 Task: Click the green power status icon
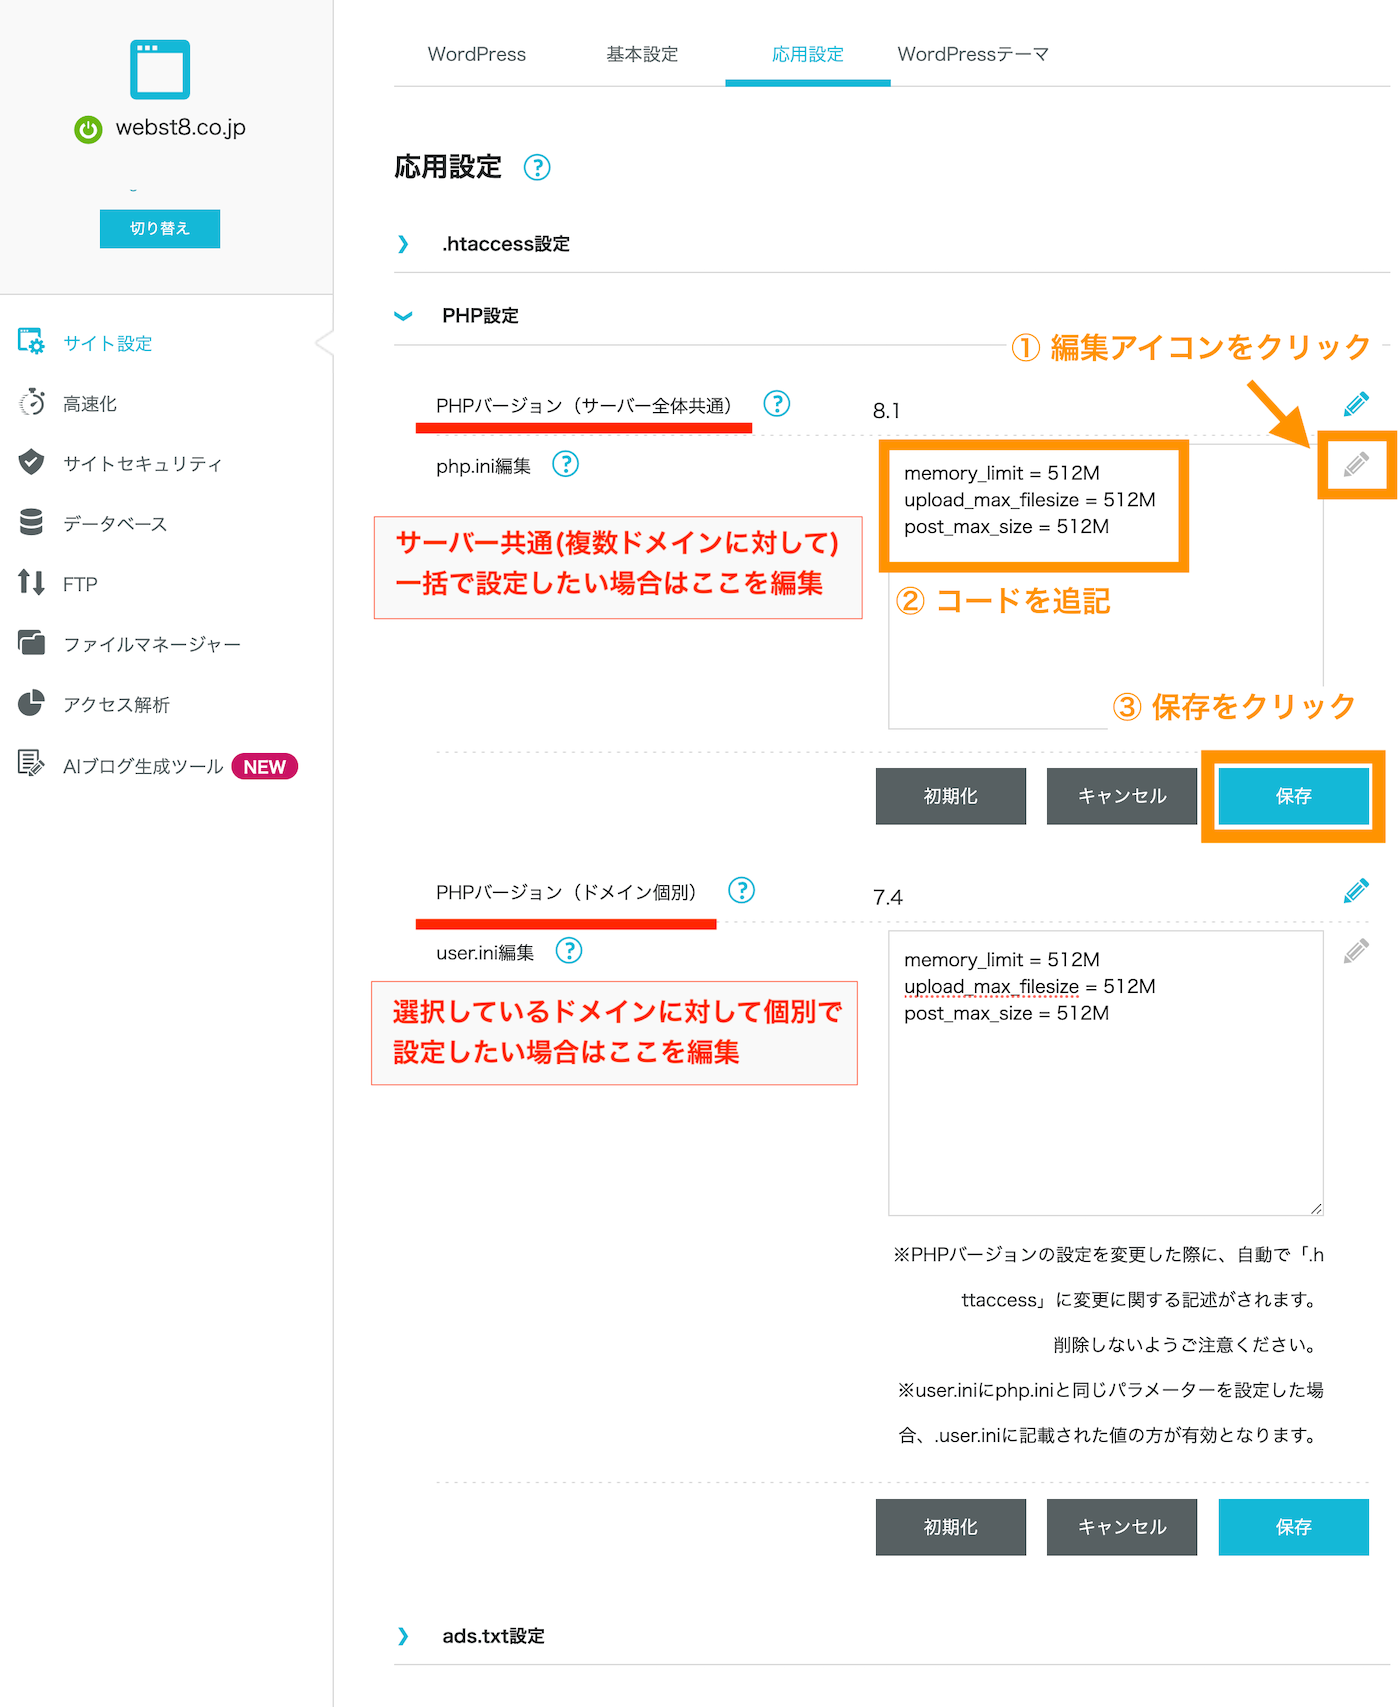click(88, 129)
